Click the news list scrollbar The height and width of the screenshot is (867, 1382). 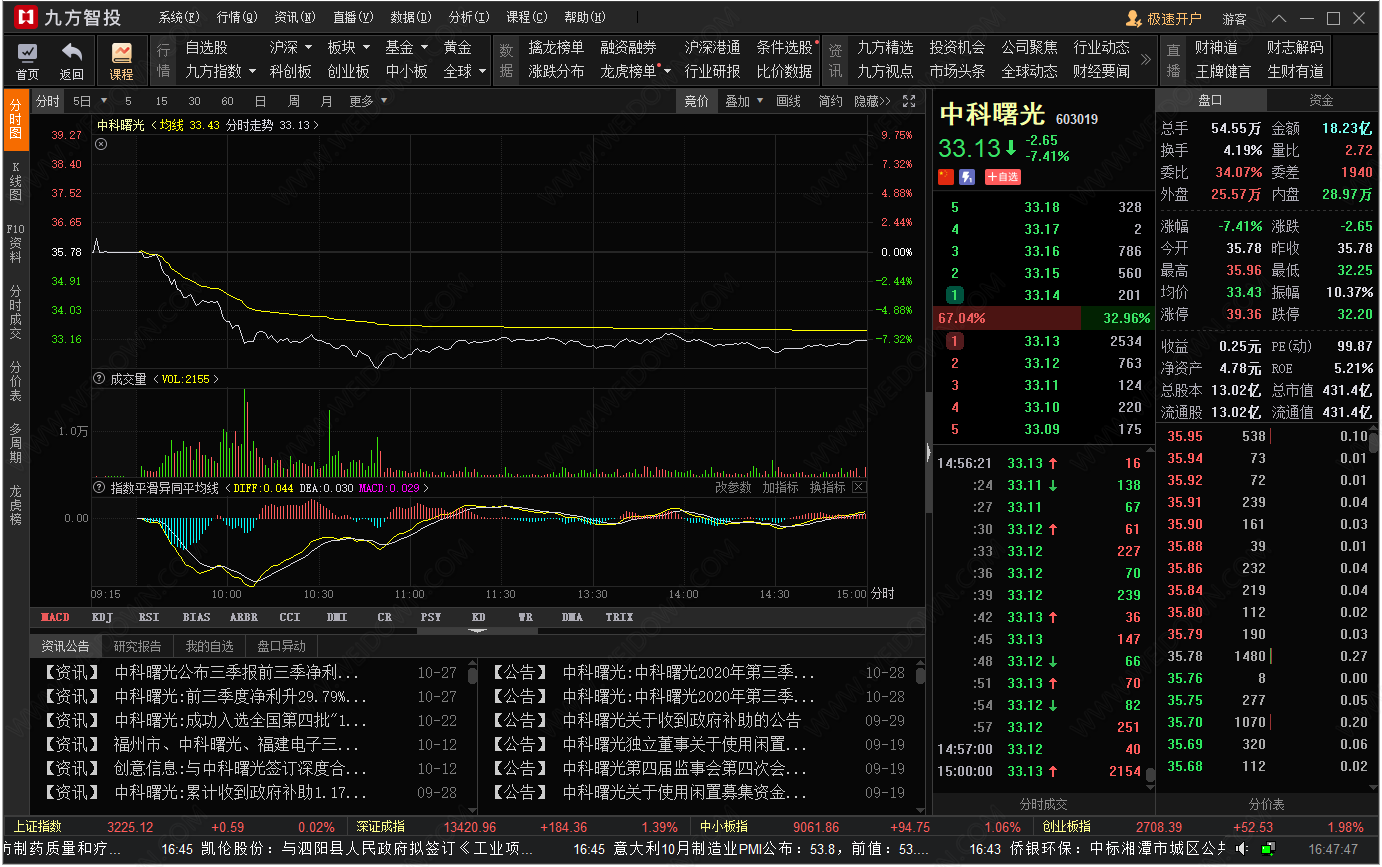[472, 677]
